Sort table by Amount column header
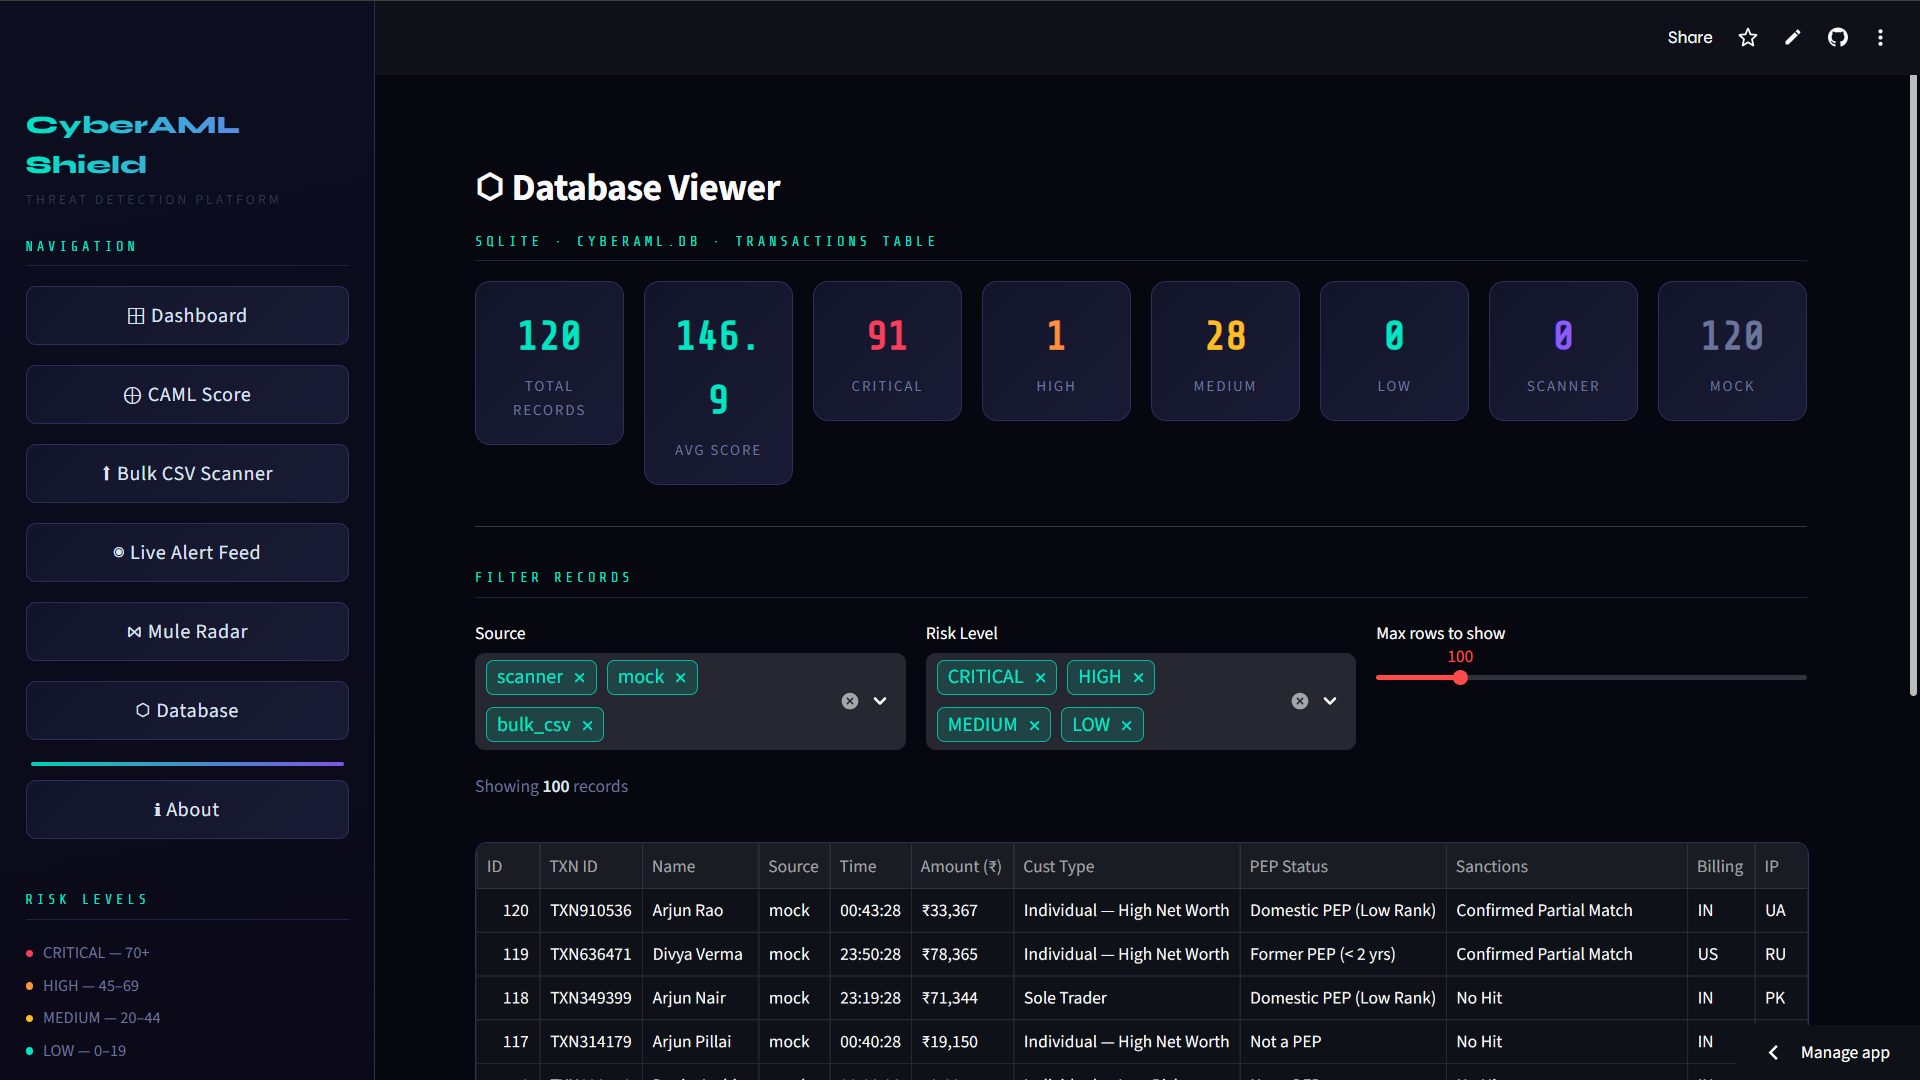1920x1080 pixels. (x=960, y=867)
